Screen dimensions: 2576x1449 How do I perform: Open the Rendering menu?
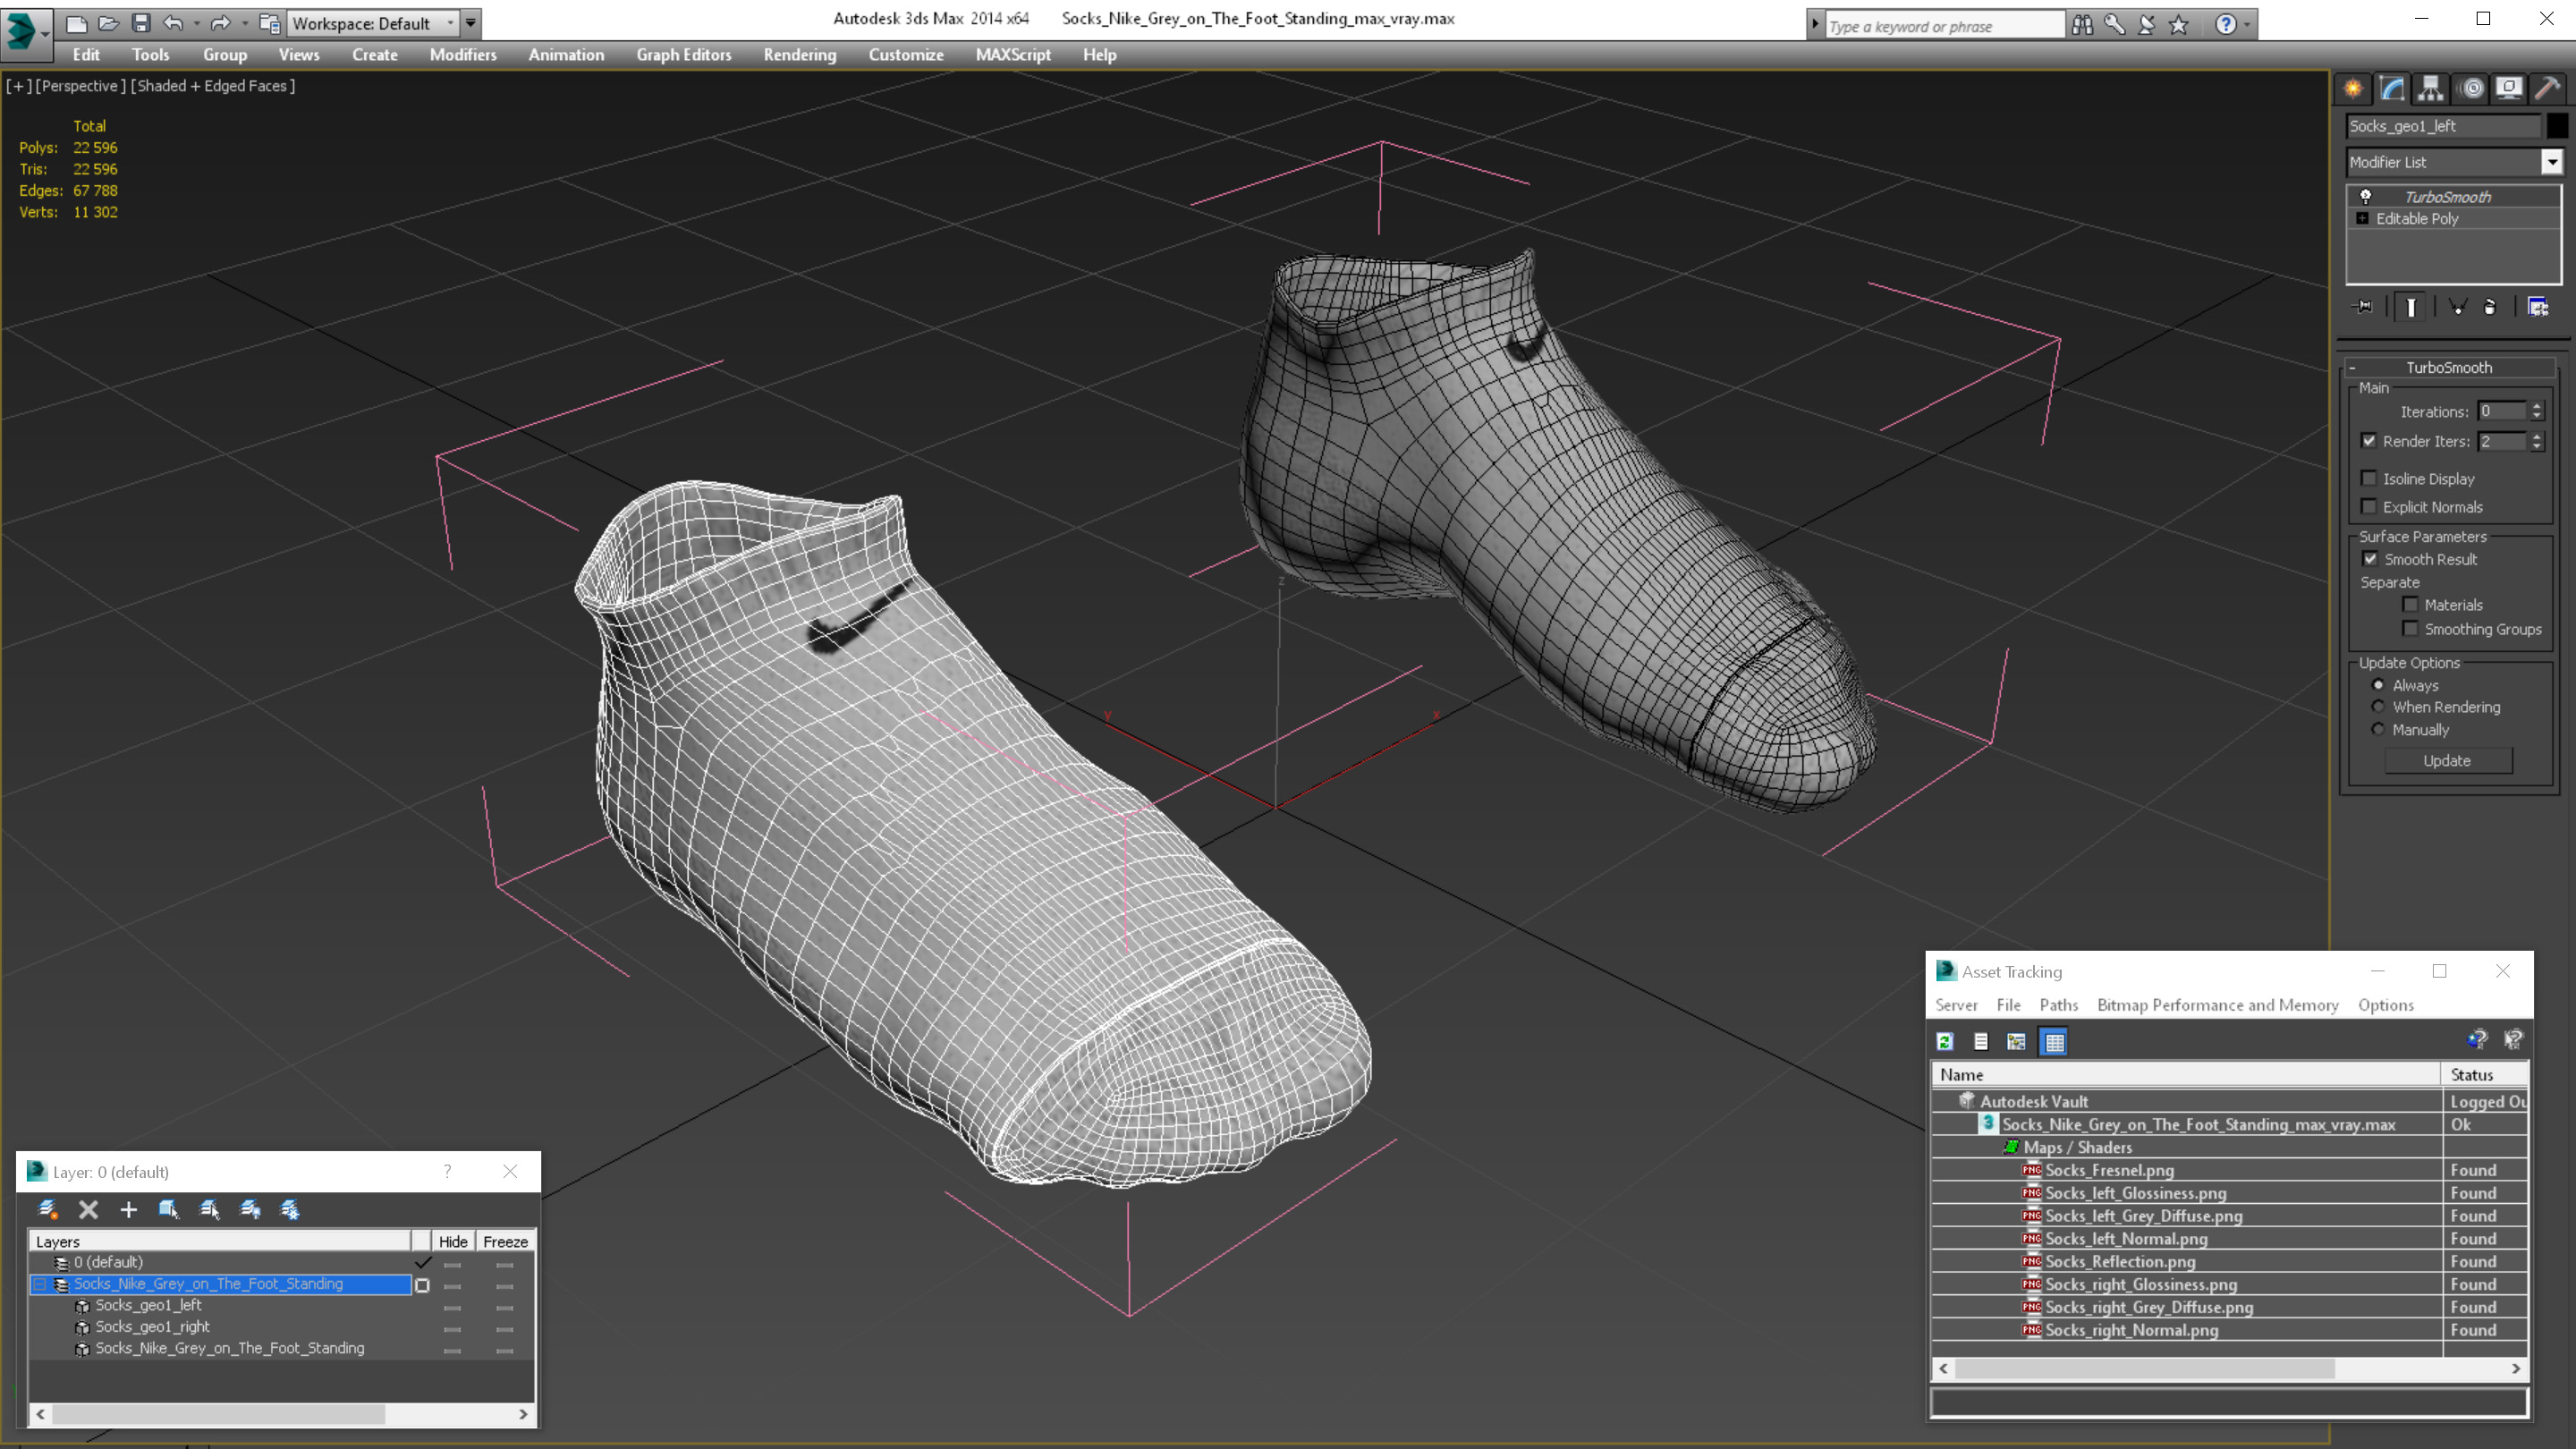[x=799, y=55]
